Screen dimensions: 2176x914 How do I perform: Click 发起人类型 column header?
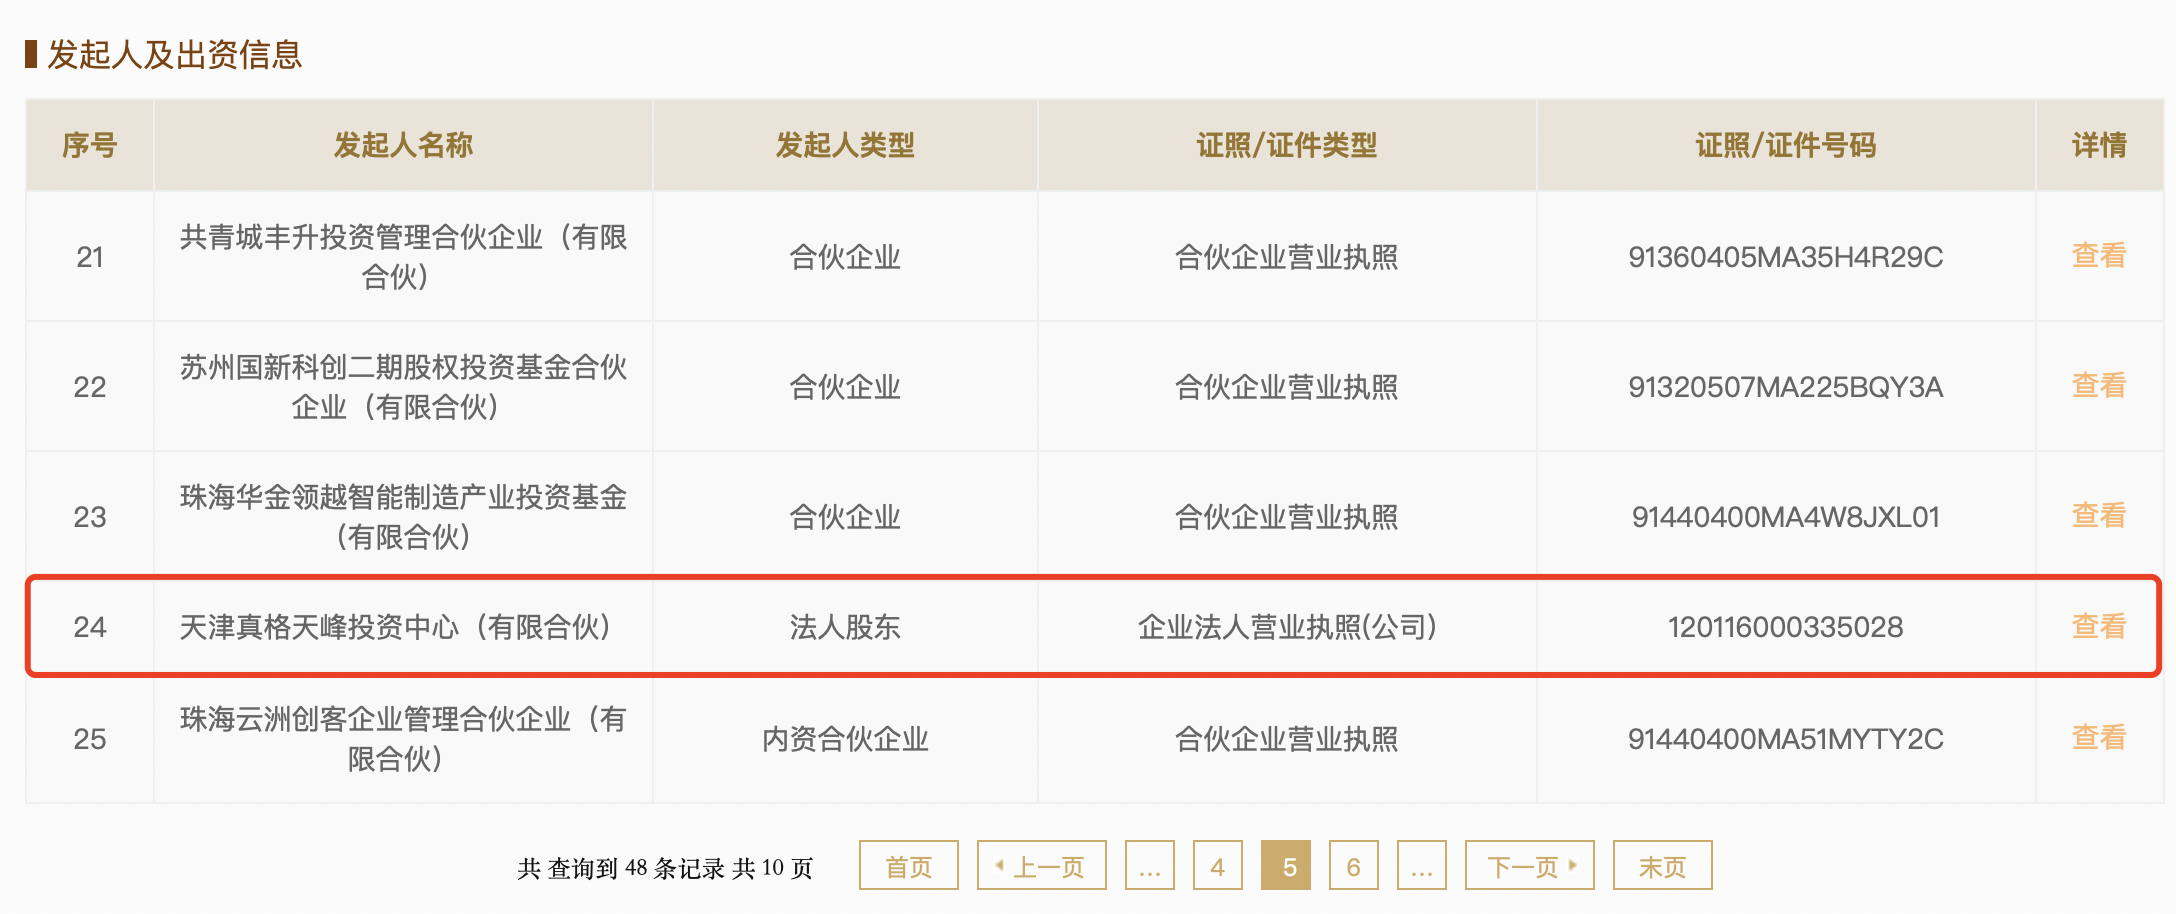(x=845, y=146)
